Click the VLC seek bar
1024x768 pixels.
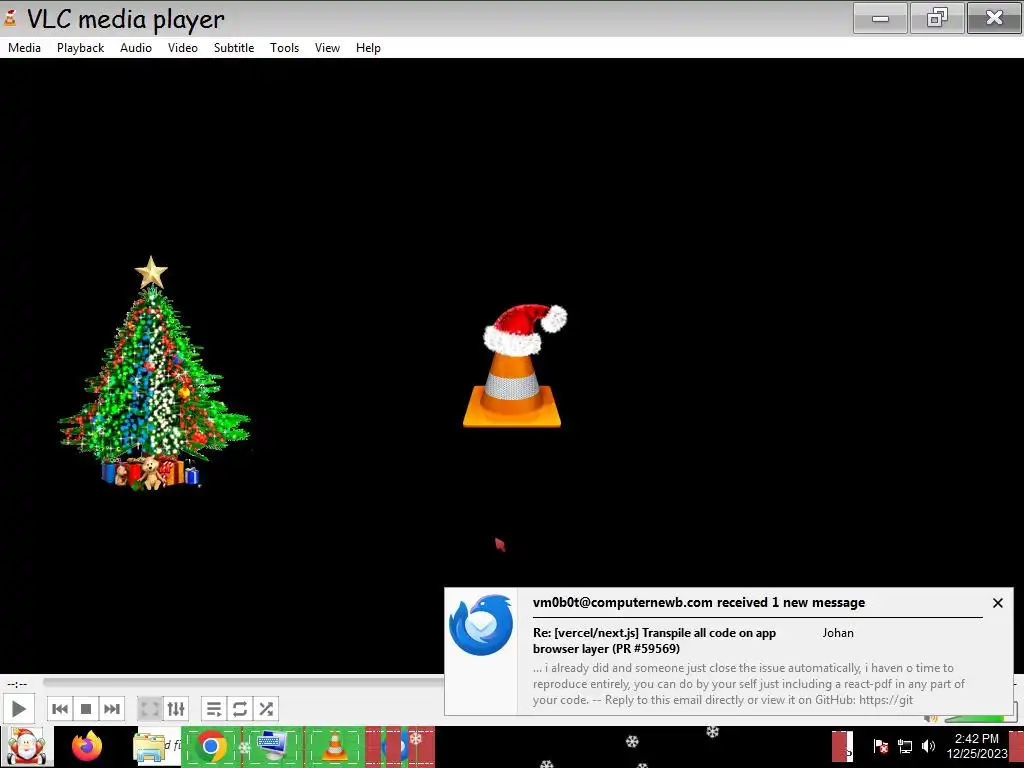tap(244, 682)
